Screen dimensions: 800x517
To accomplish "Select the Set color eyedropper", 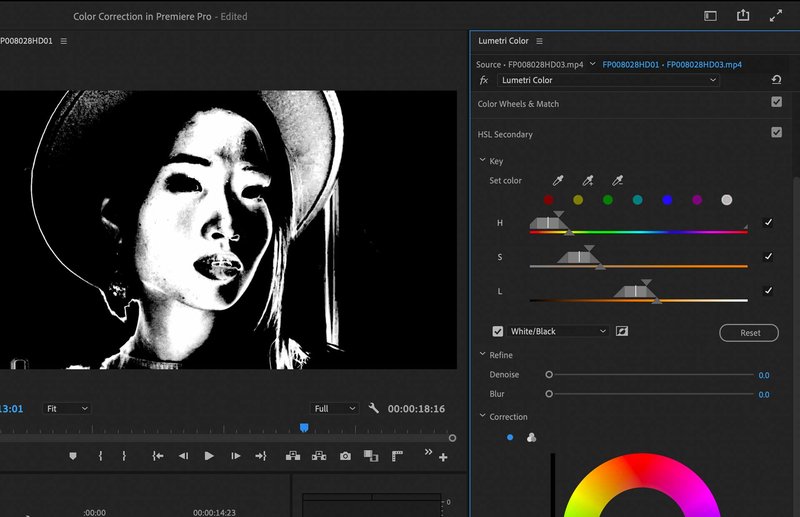I will pos(558,180).
